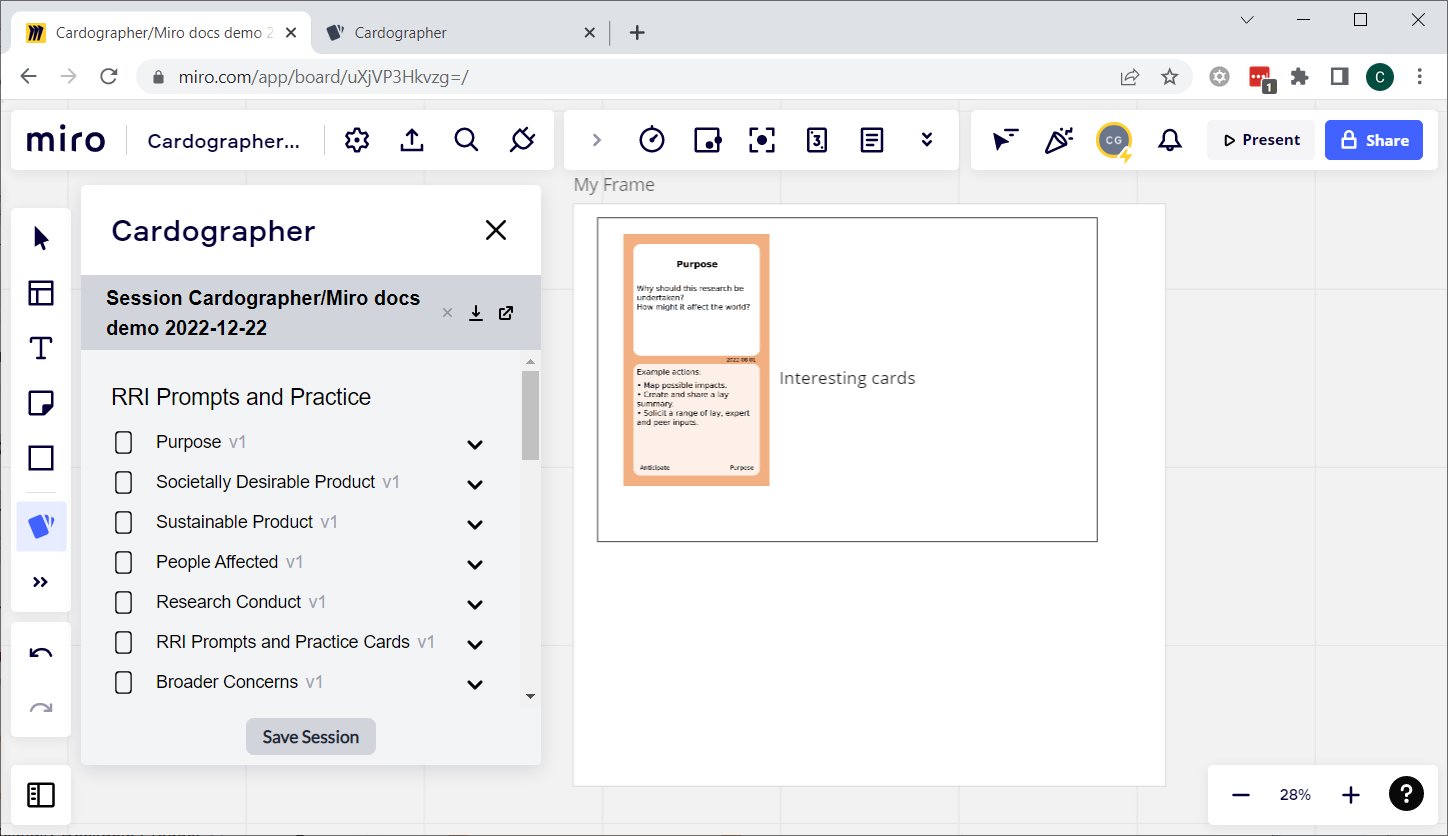
Task: Toggle collaborators' cursors visibility
Action: [1005, 140]
